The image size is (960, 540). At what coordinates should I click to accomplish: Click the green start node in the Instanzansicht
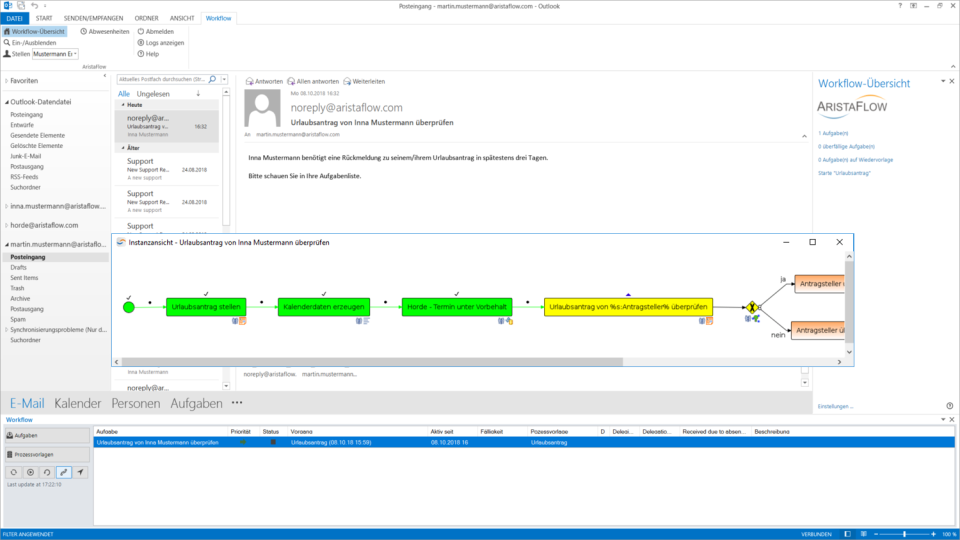(x=129, y=307)
